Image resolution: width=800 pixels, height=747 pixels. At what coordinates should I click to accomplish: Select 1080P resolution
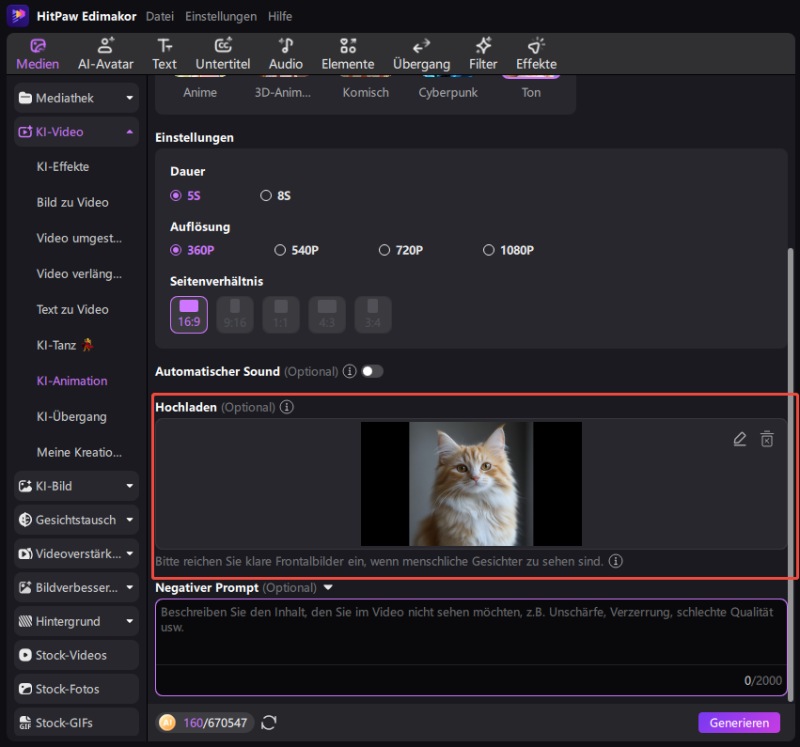point(489,250)
